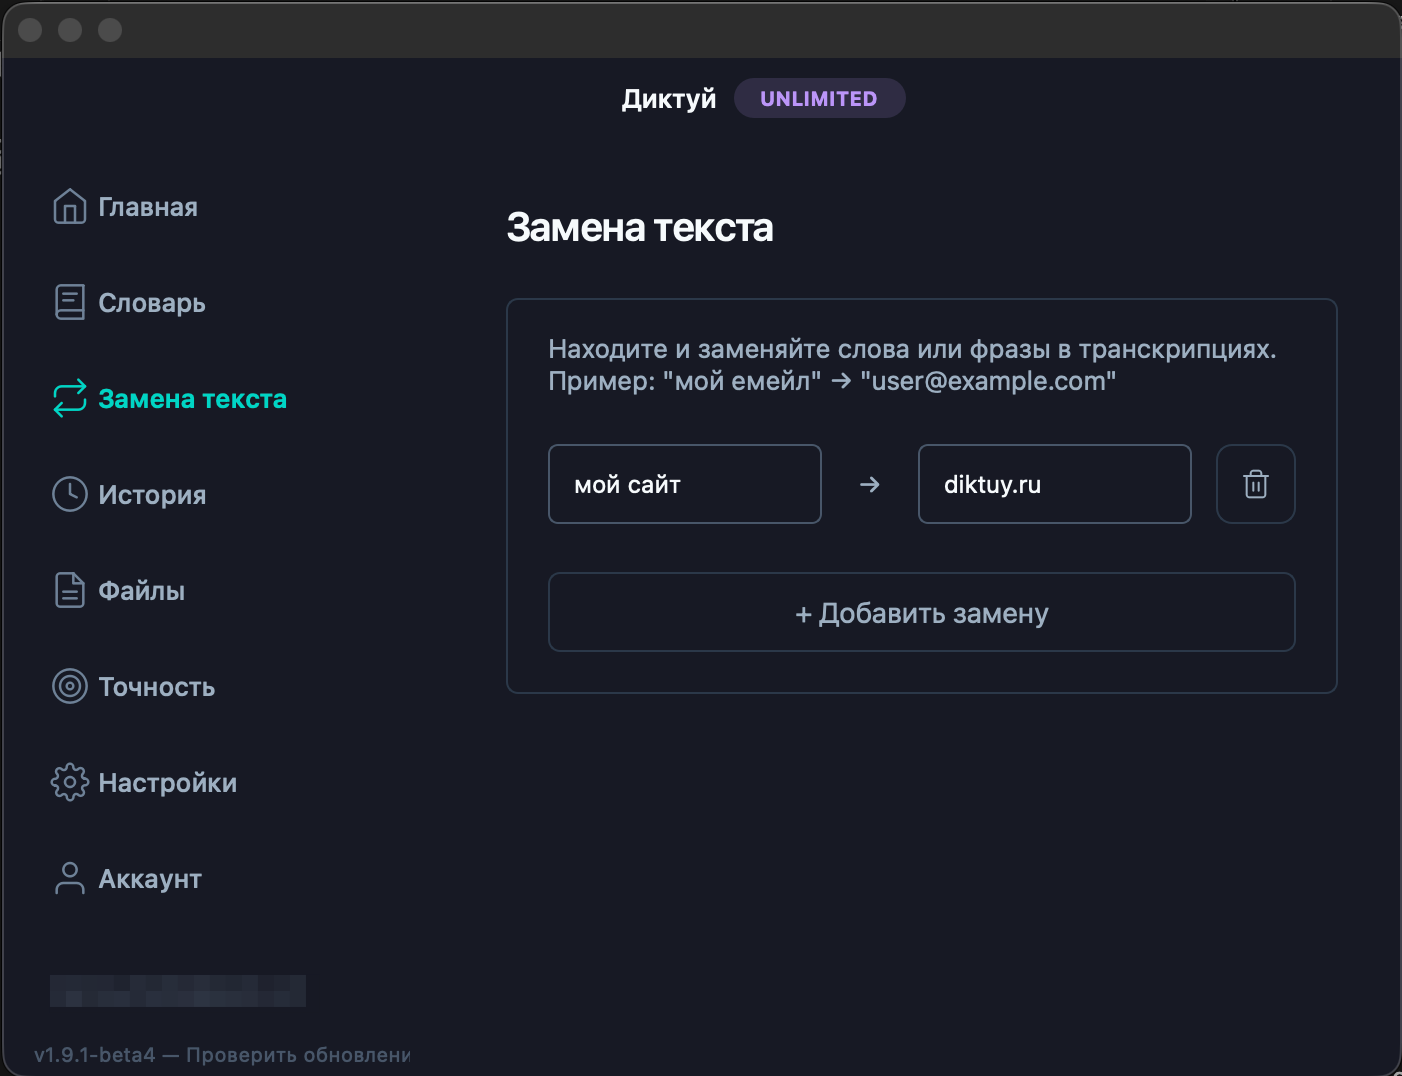This screenshot has width=1402, height=1076.
Task: Focus the 'diktuy.ru' replacement field
Action: [x=1055, y=484]
